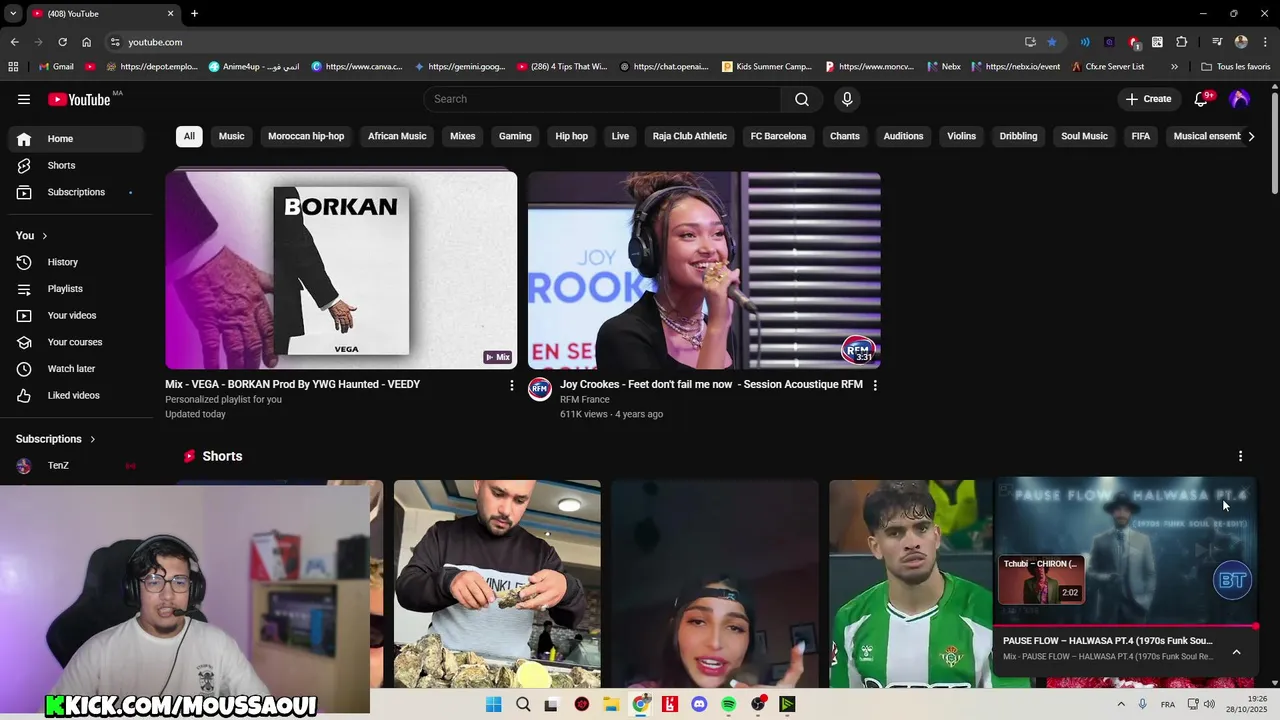Open Your videos in the sidebar
1280x720 pixels.
(76, 315)
